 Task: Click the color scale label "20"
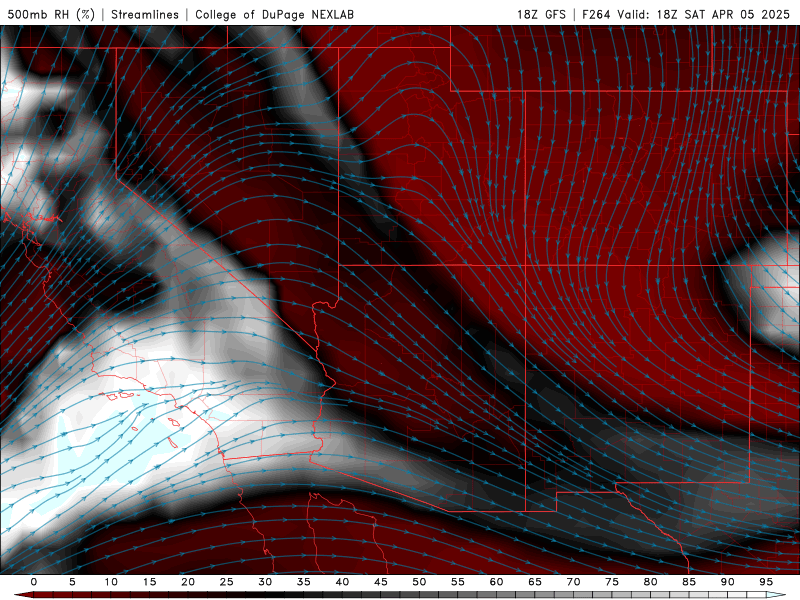click(x=188, y=582)
